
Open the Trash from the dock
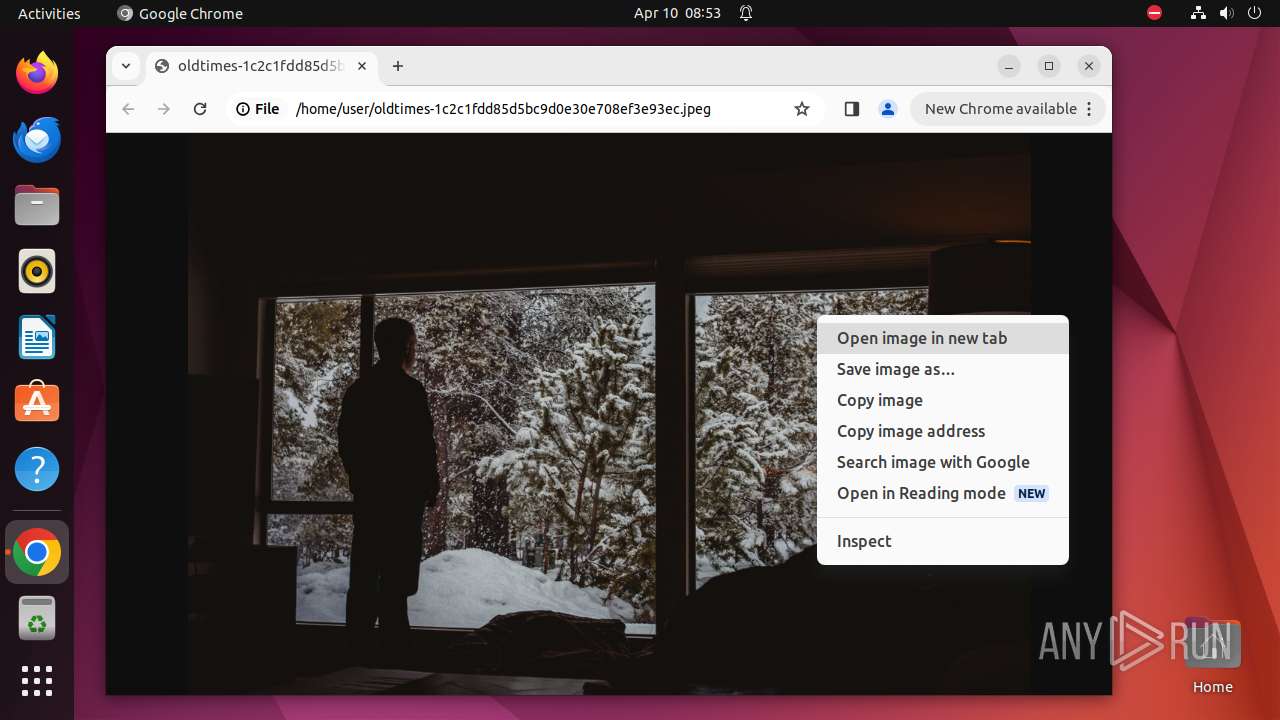point(37,618)
